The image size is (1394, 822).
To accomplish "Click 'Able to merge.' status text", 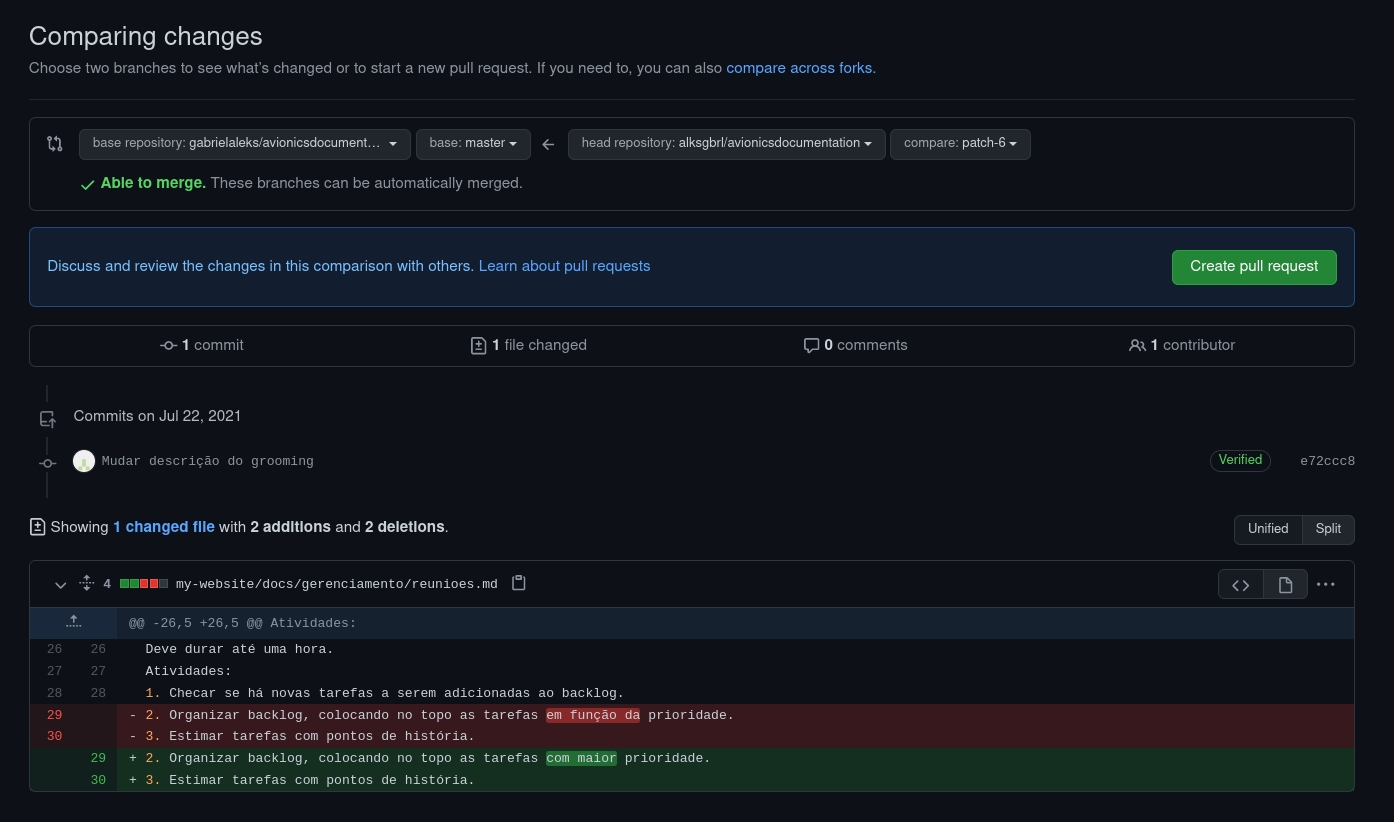I will [153, 183].
